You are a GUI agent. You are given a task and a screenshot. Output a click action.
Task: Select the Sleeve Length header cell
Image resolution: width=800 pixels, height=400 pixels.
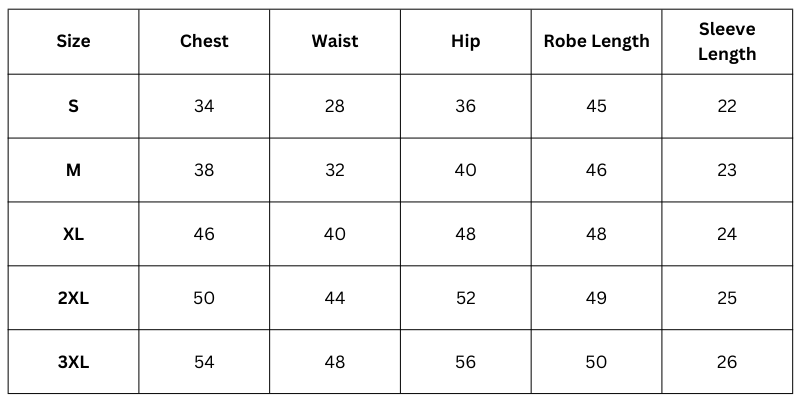[727, 42]
